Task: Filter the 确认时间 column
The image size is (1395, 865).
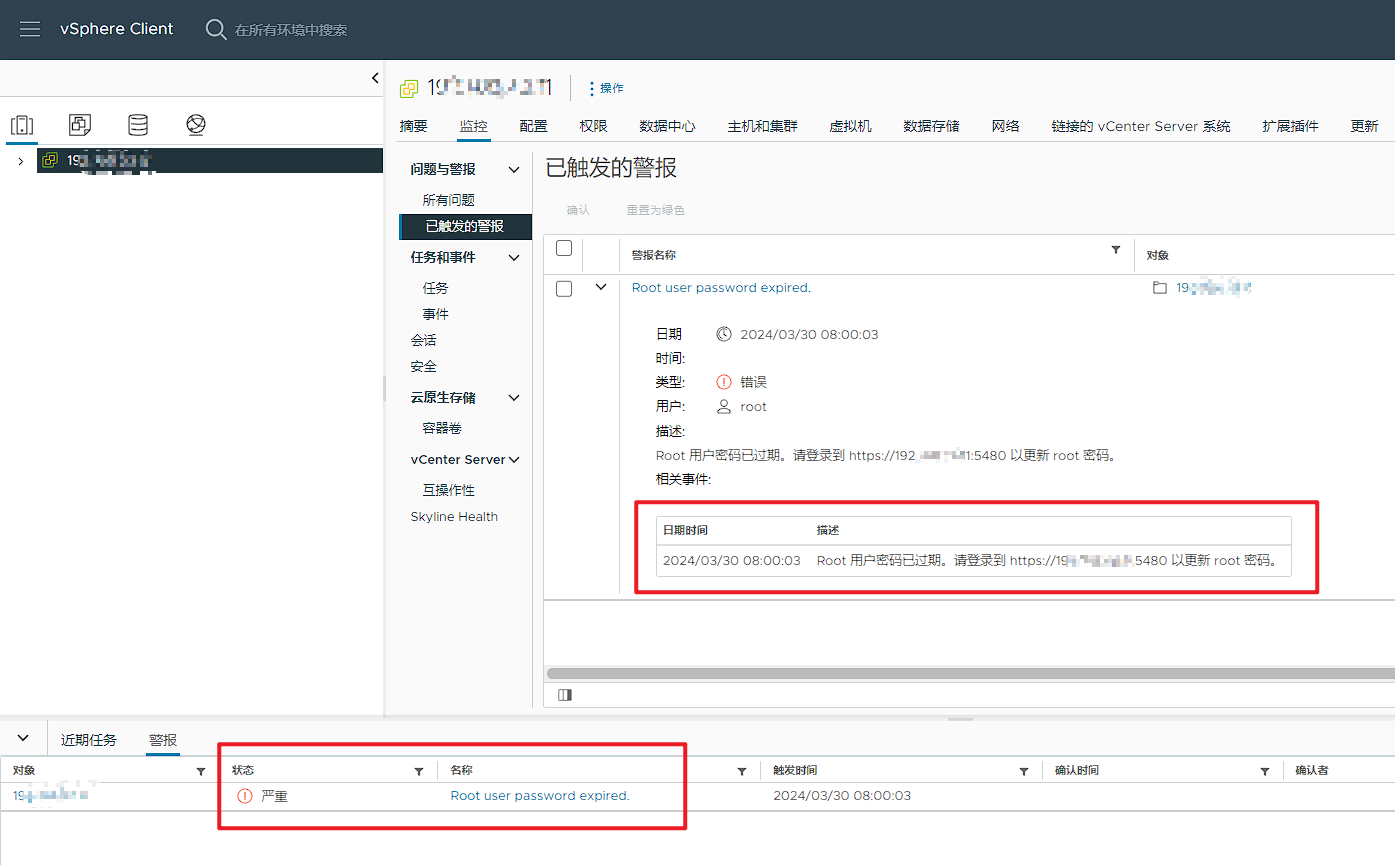Action: point(1265,771)
